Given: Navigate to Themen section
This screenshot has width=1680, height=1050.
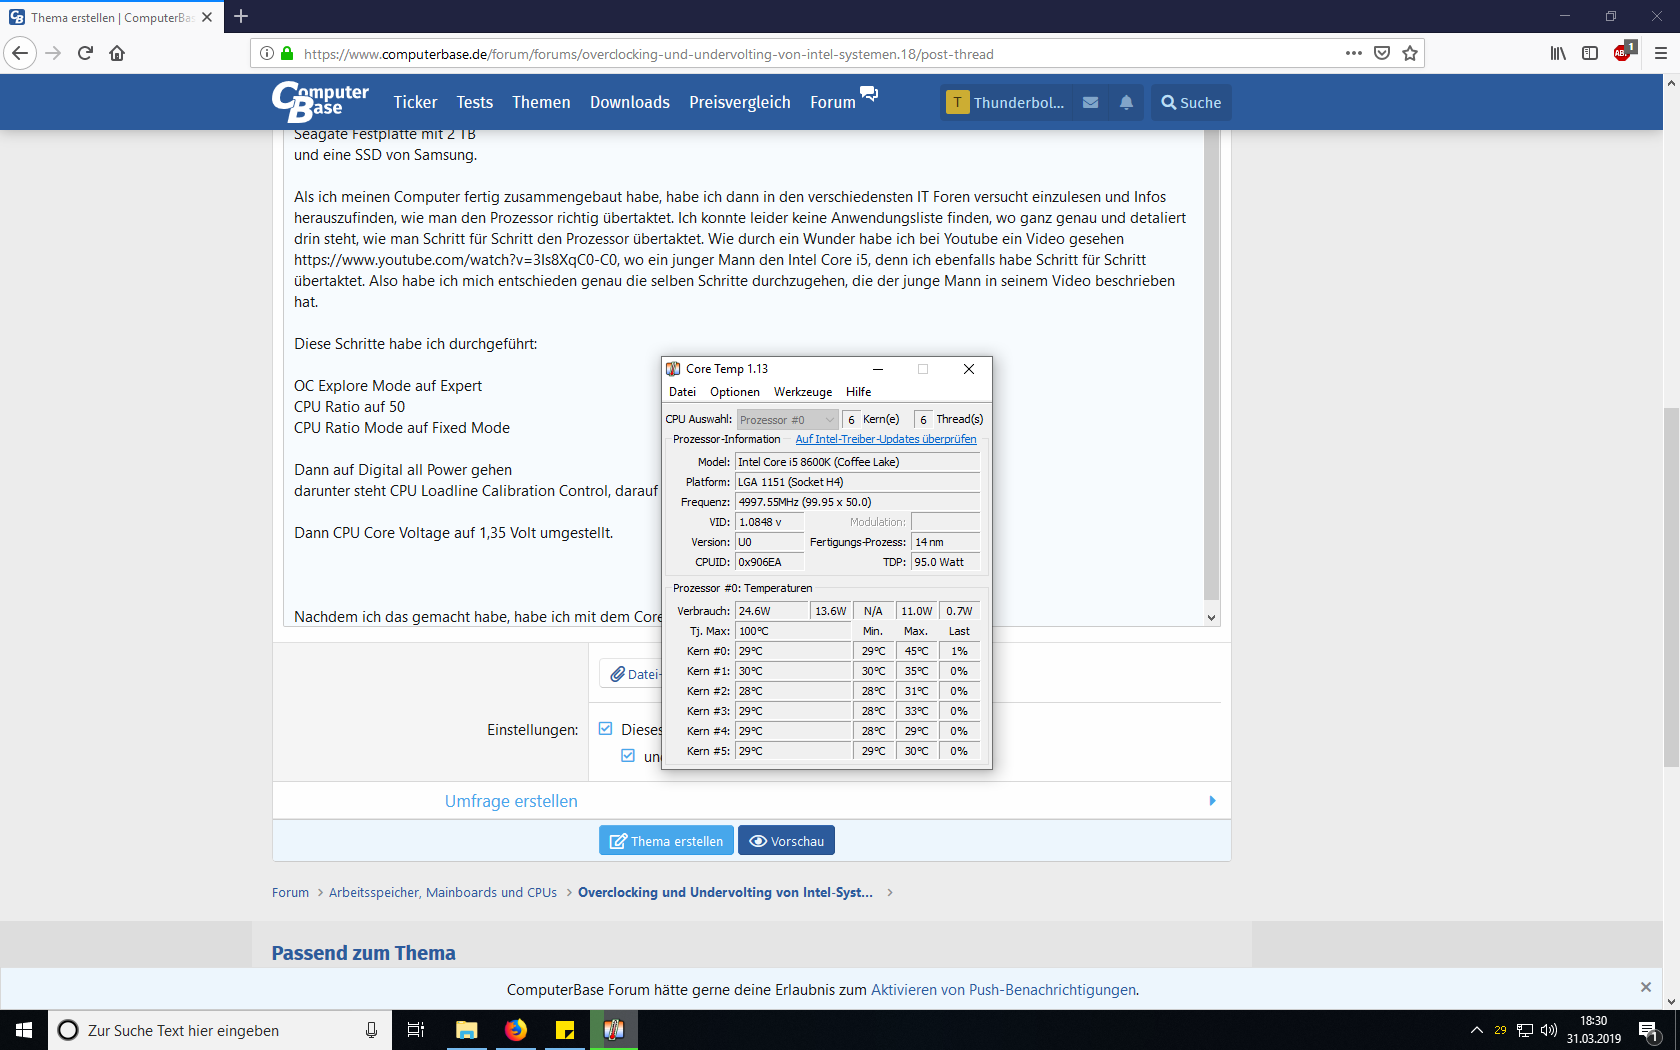Looking at the screenshot, I should pos(541,102).
